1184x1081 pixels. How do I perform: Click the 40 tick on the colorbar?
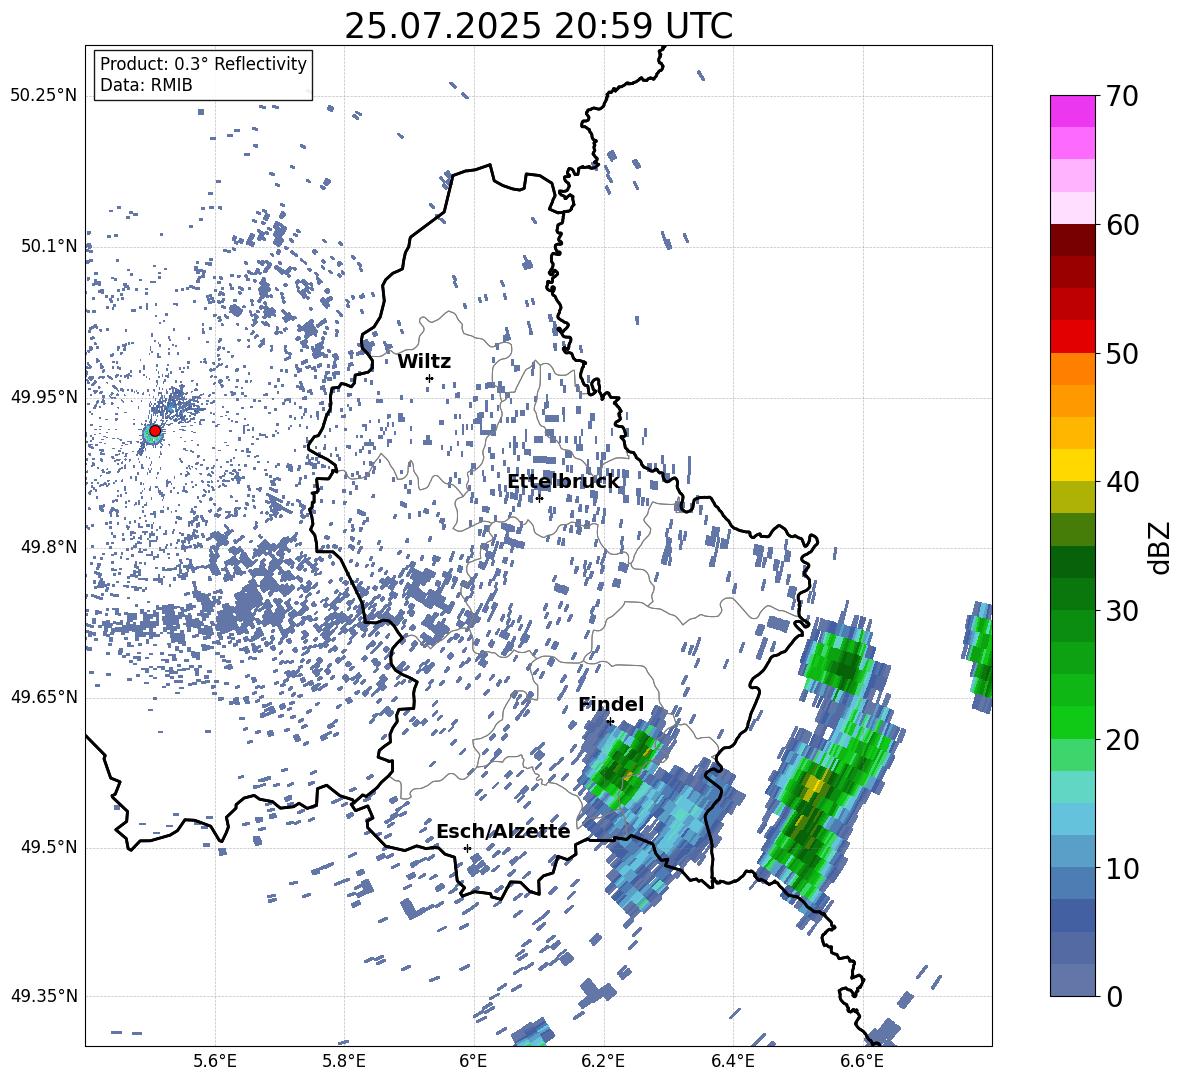(1122, 482)
